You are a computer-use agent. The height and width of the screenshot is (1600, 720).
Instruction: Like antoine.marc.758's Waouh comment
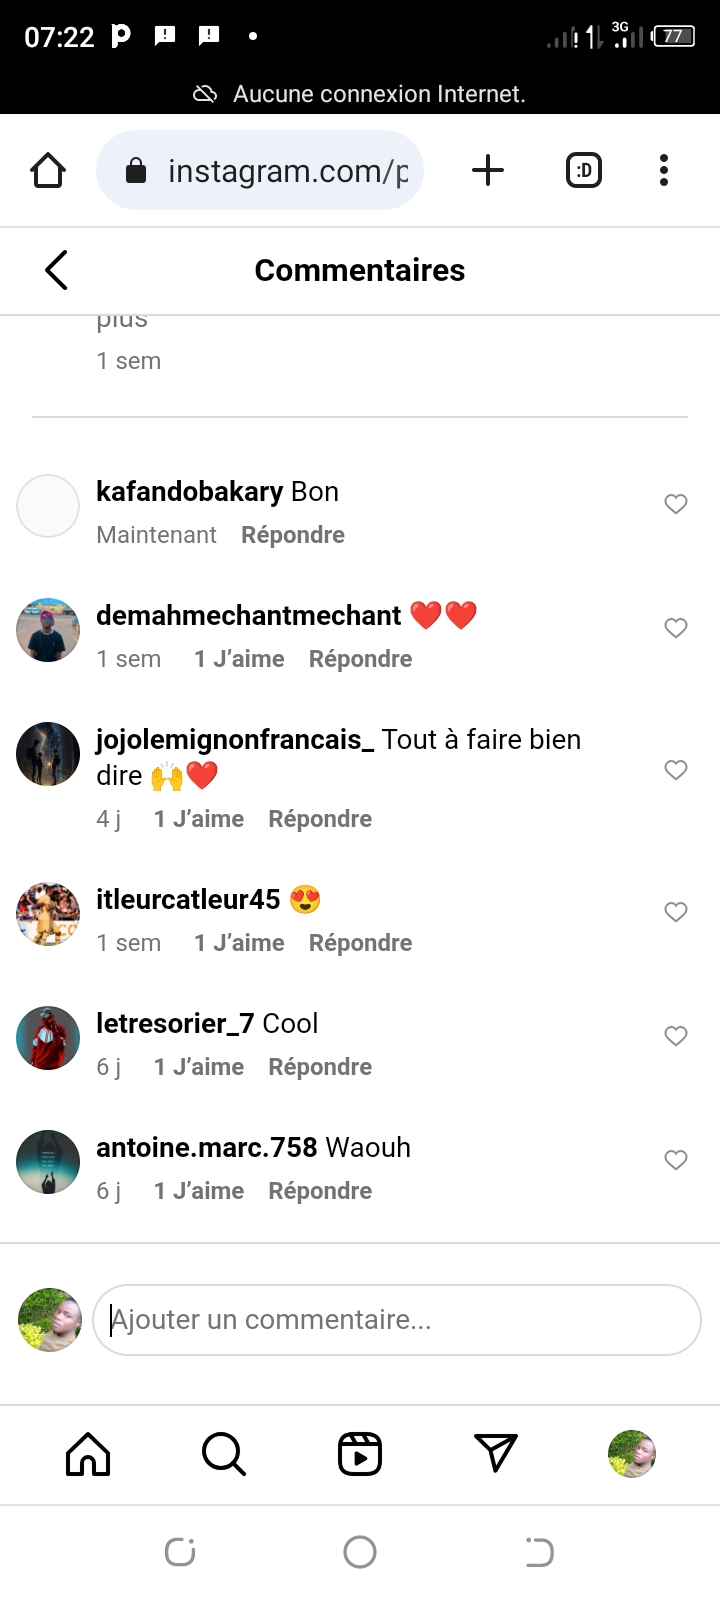pos(676,1160)
